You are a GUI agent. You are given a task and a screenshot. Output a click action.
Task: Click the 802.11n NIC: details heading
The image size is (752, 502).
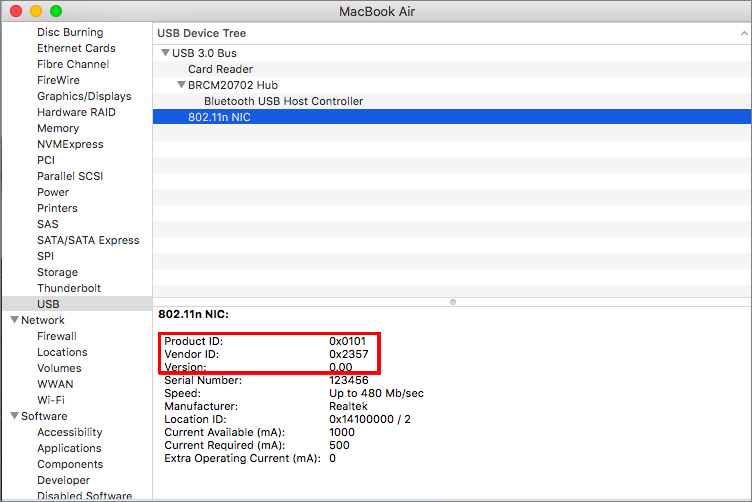click(193, 314)
